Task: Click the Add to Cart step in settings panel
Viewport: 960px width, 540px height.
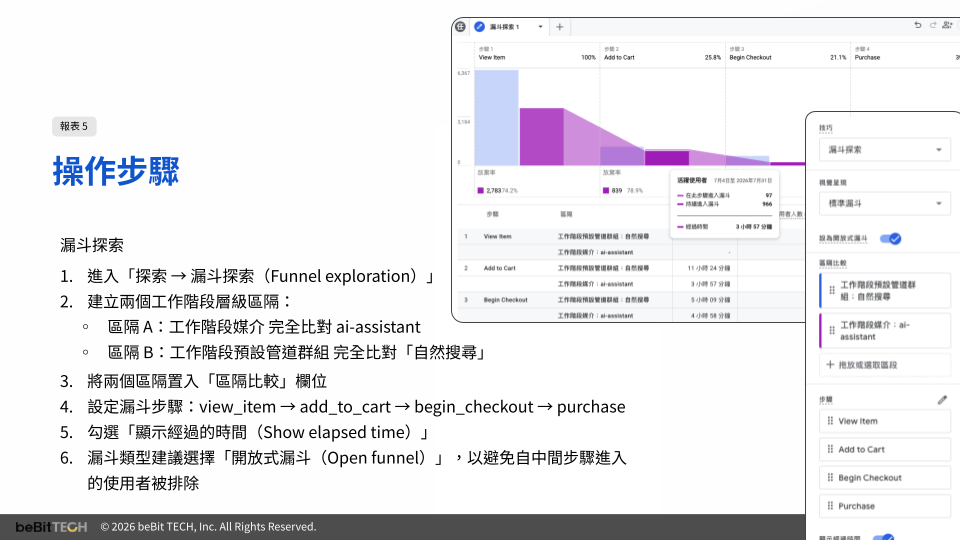Action: click(885, 449)
